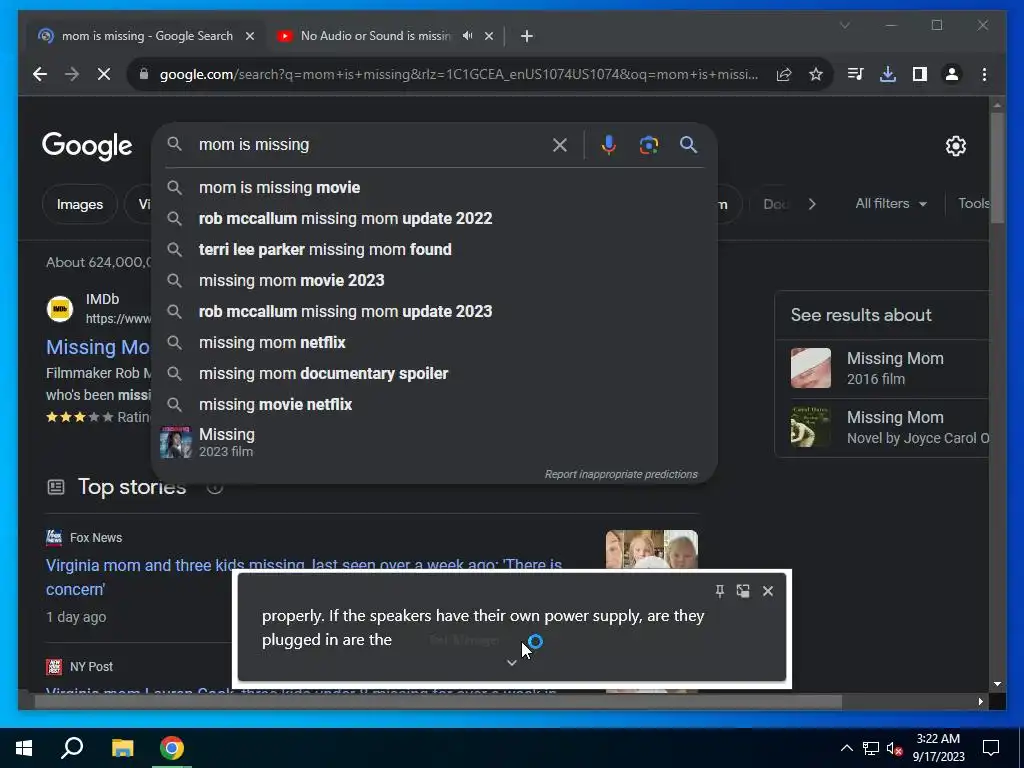
Task: Open Chrome downloads icon
Action: pos(888,74)
